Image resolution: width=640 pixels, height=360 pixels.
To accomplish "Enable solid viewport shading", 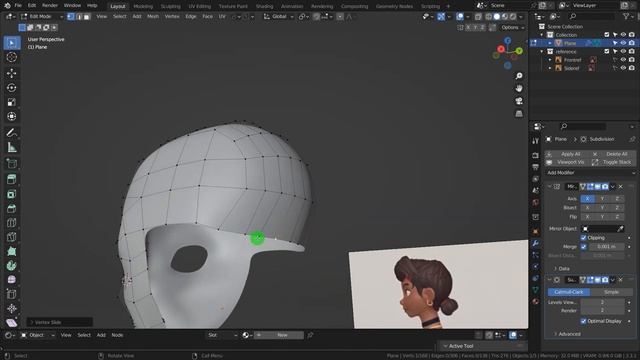I will [497, 17].
